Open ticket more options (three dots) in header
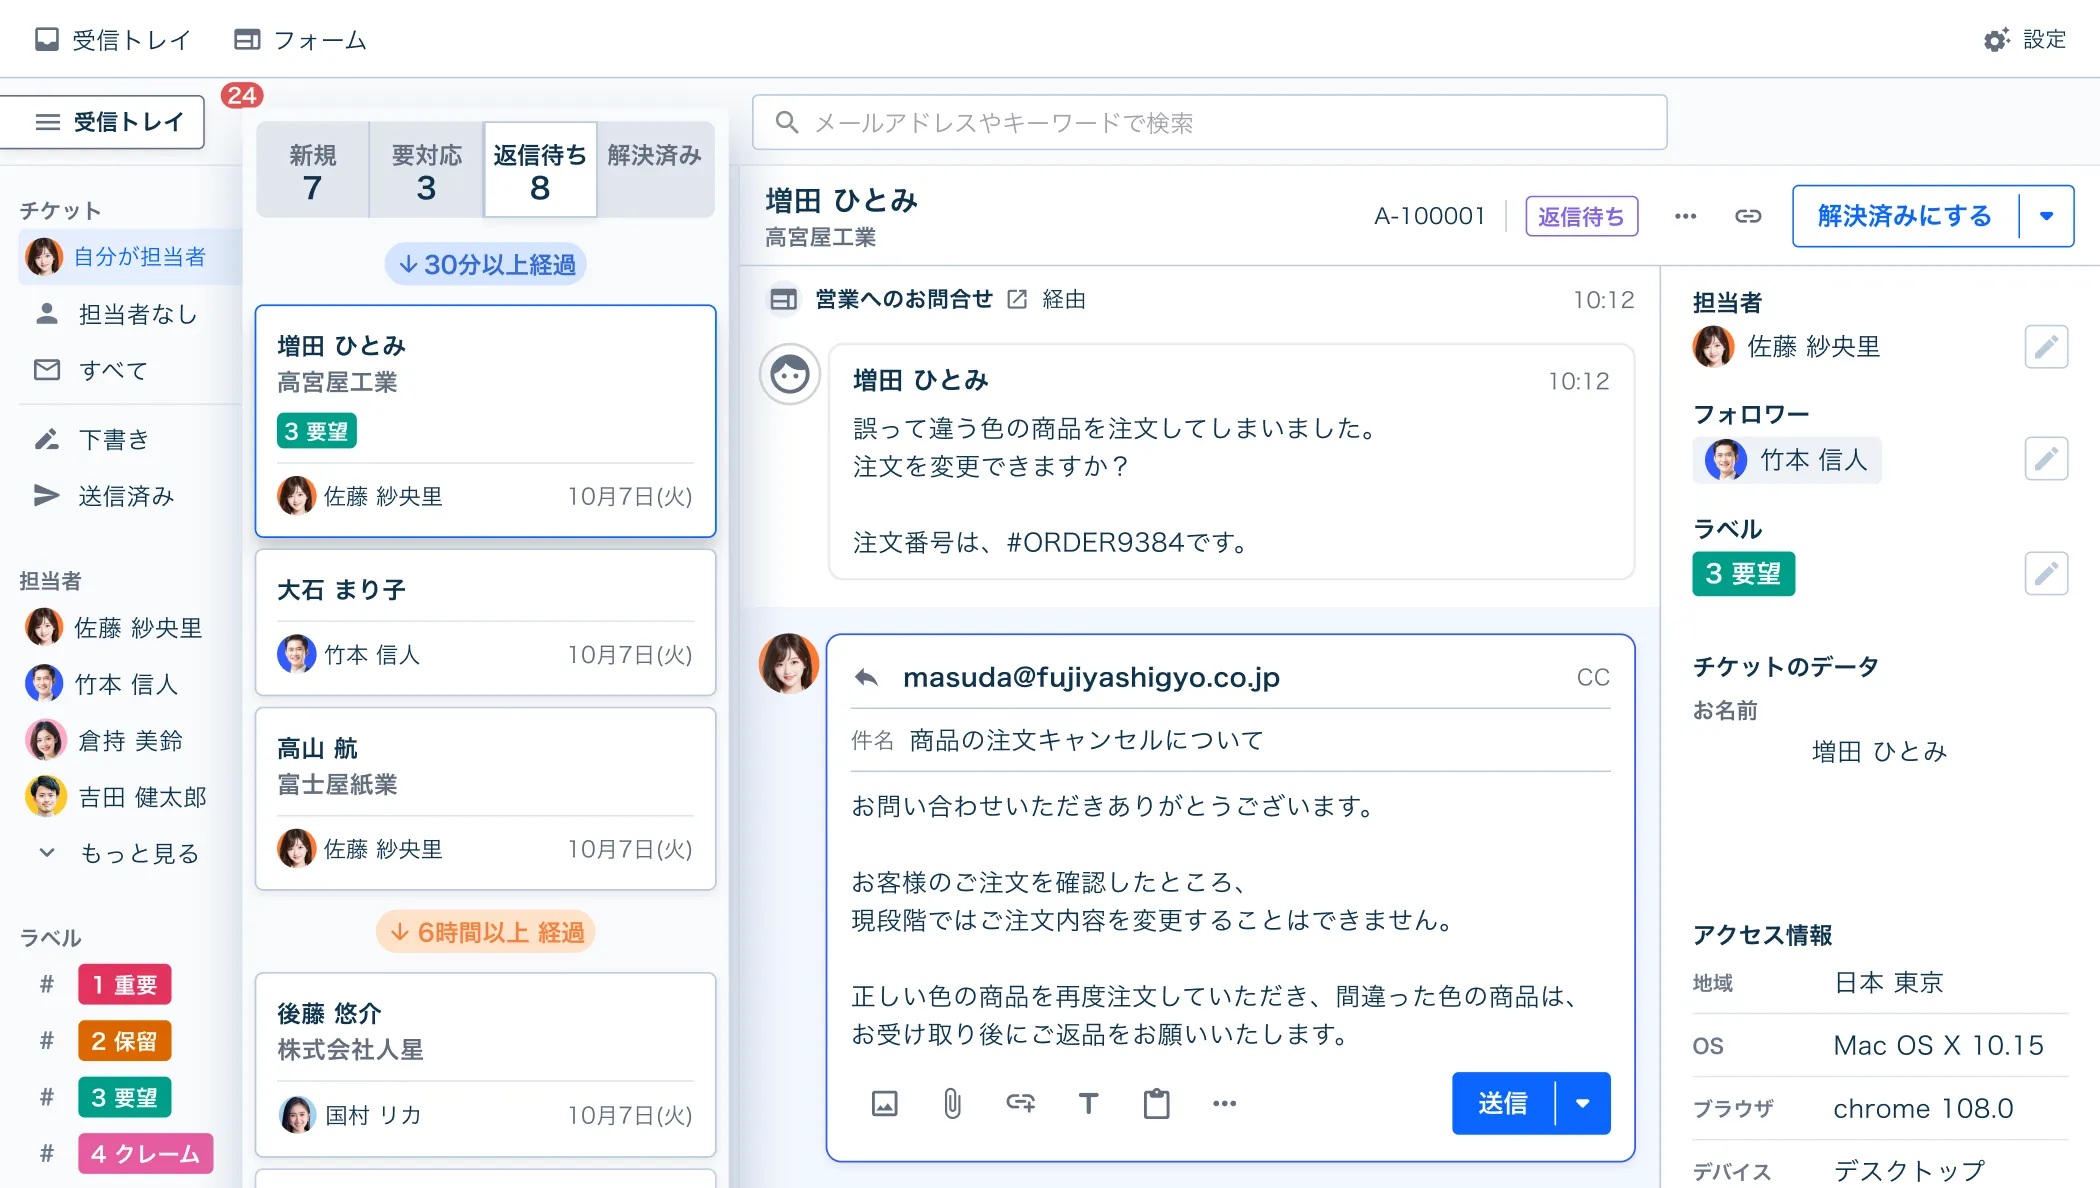The width and height of the screenshot is (2100, 1188). (1685, 216)
